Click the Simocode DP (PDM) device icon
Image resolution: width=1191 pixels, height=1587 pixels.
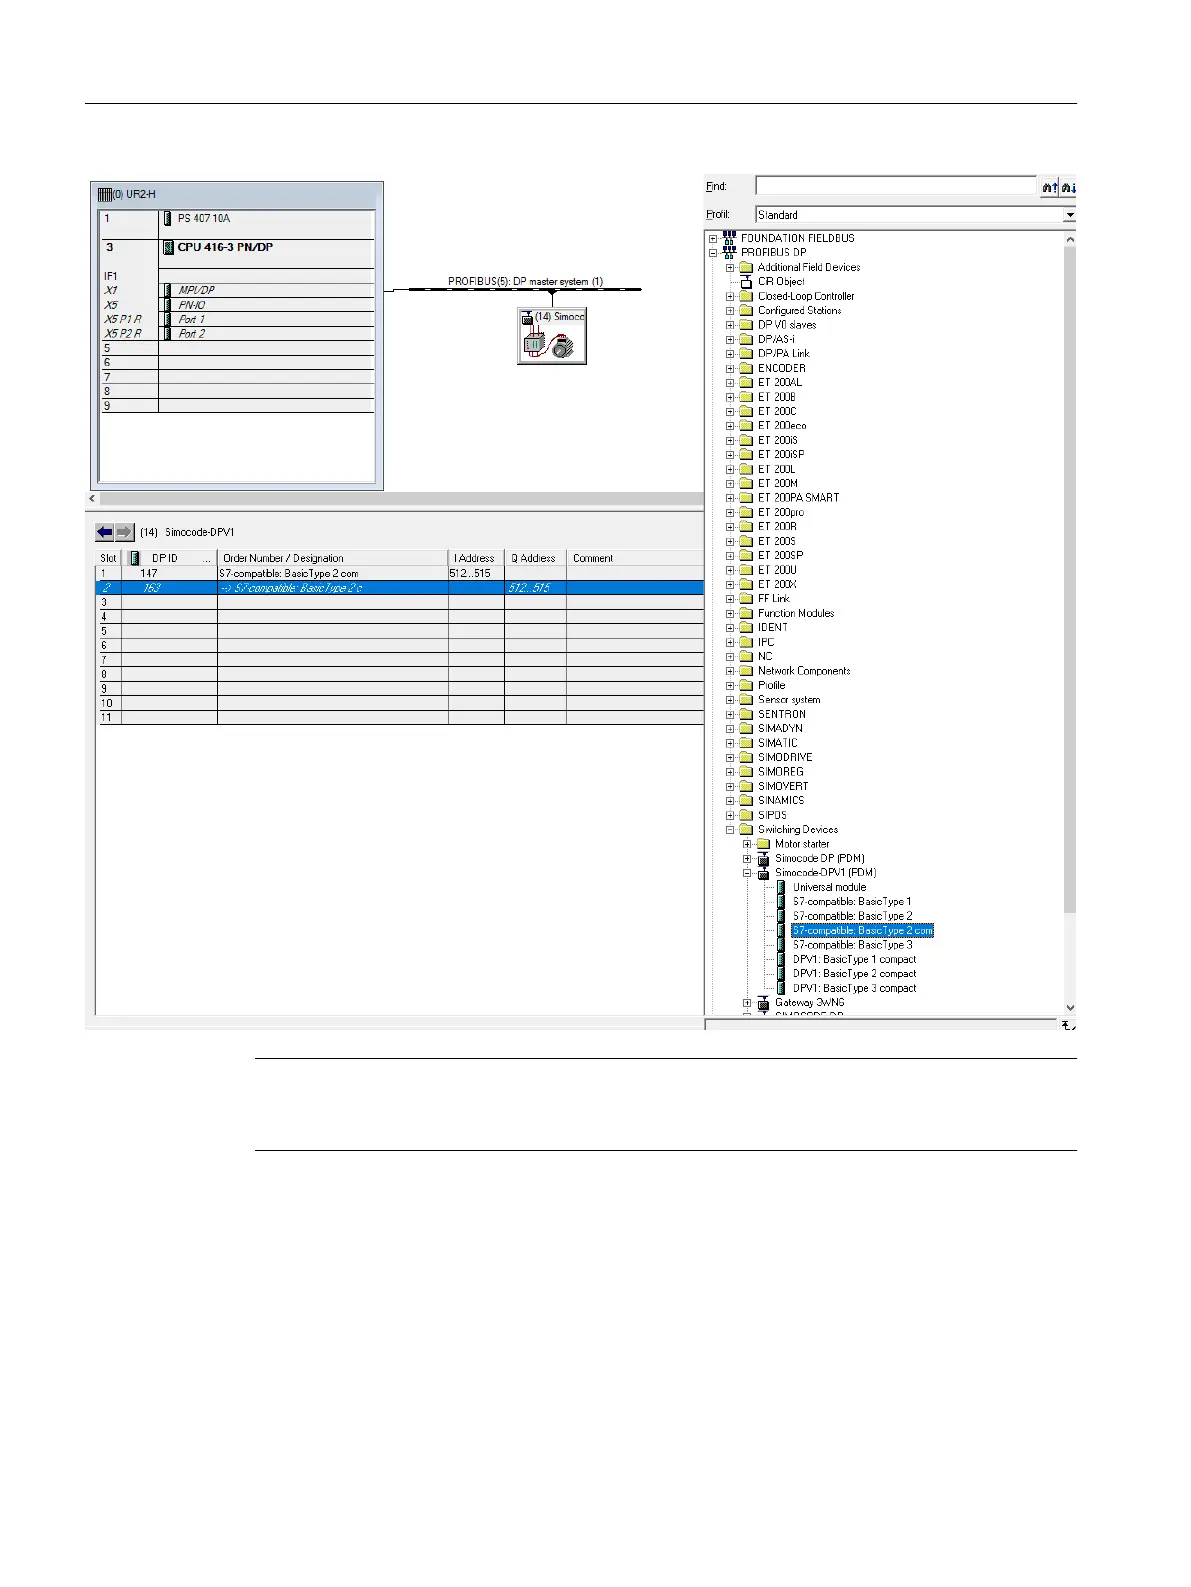coord(763,858)
